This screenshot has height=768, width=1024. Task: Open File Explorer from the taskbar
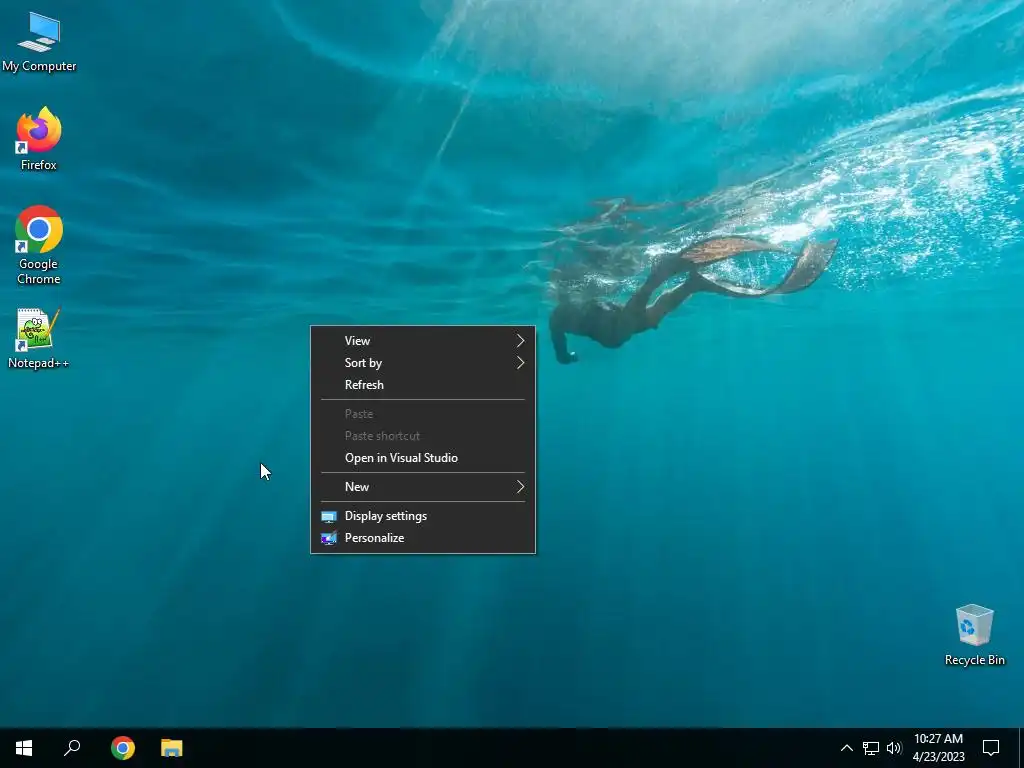pyautogui.click(x=172, y=748)
